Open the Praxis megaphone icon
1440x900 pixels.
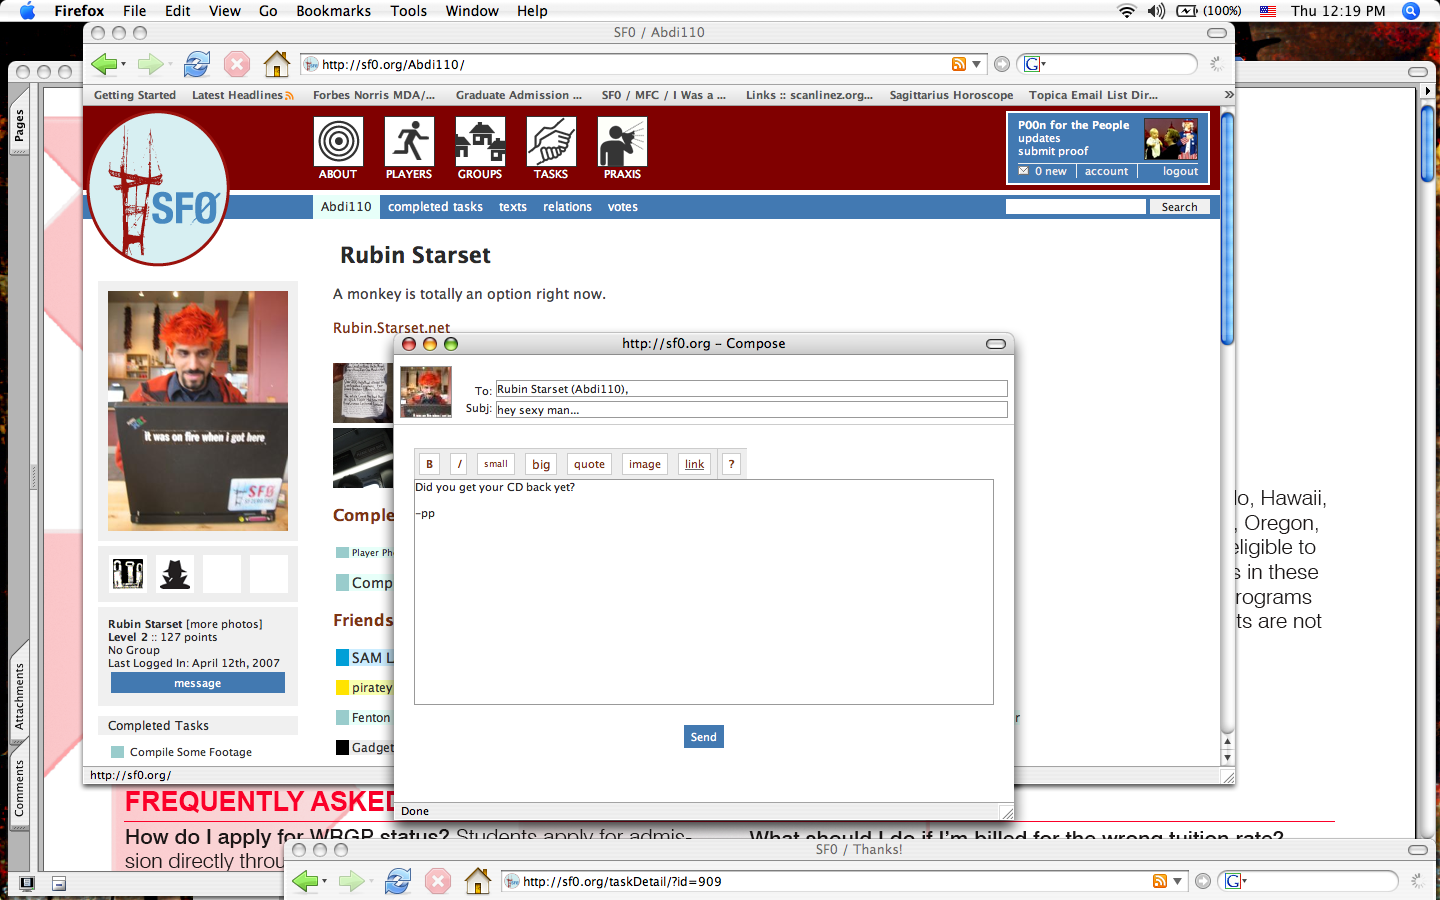click(x=622, y=143)
